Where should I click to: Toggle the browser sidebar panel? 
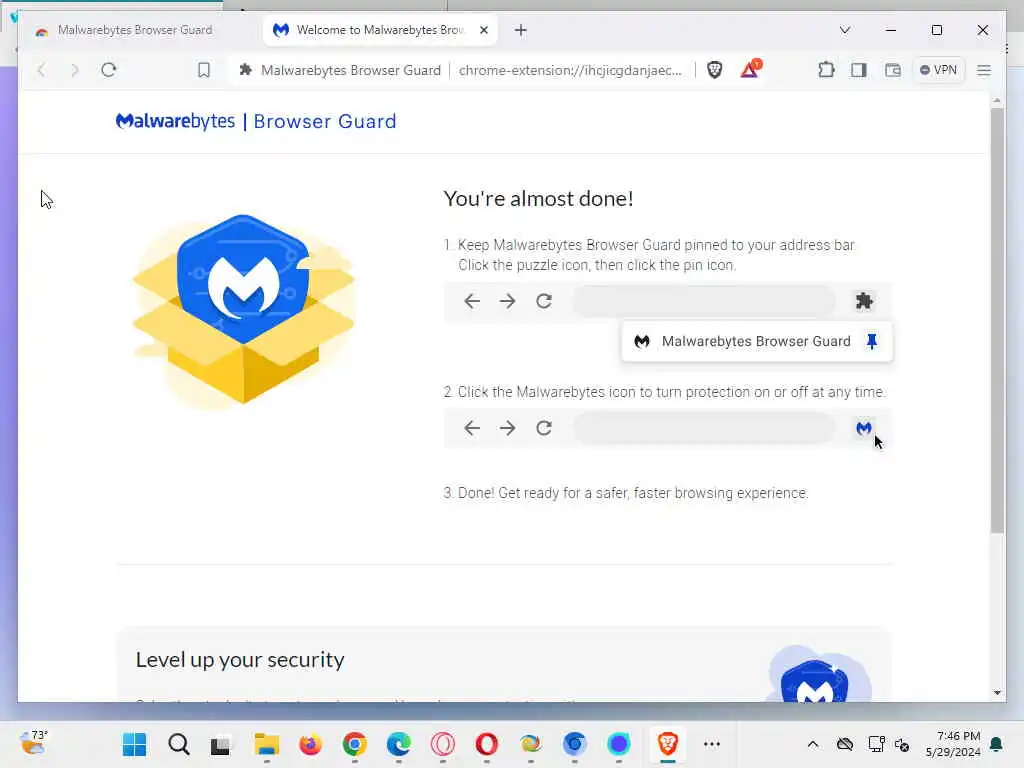[x=859, y=70]
